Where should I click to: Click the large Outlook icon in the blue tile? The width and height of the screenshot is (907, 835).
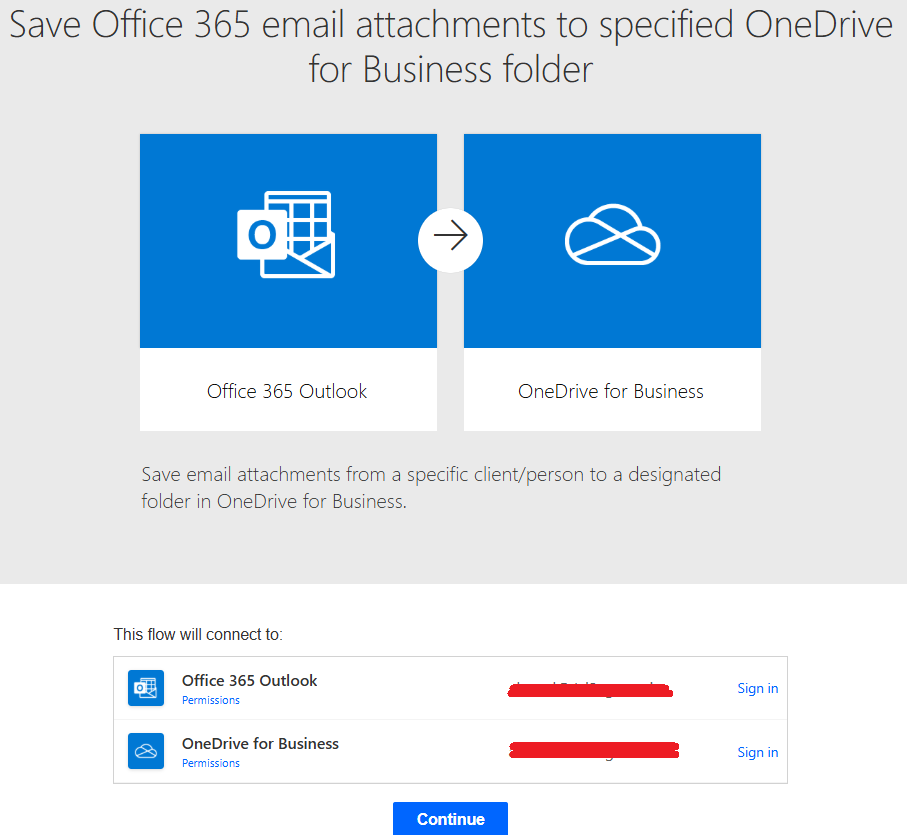[286, 234]
